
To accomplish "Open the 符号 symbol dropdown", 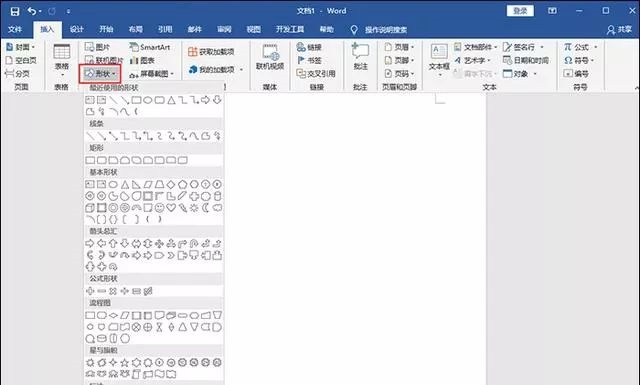I will coord(579,60).
